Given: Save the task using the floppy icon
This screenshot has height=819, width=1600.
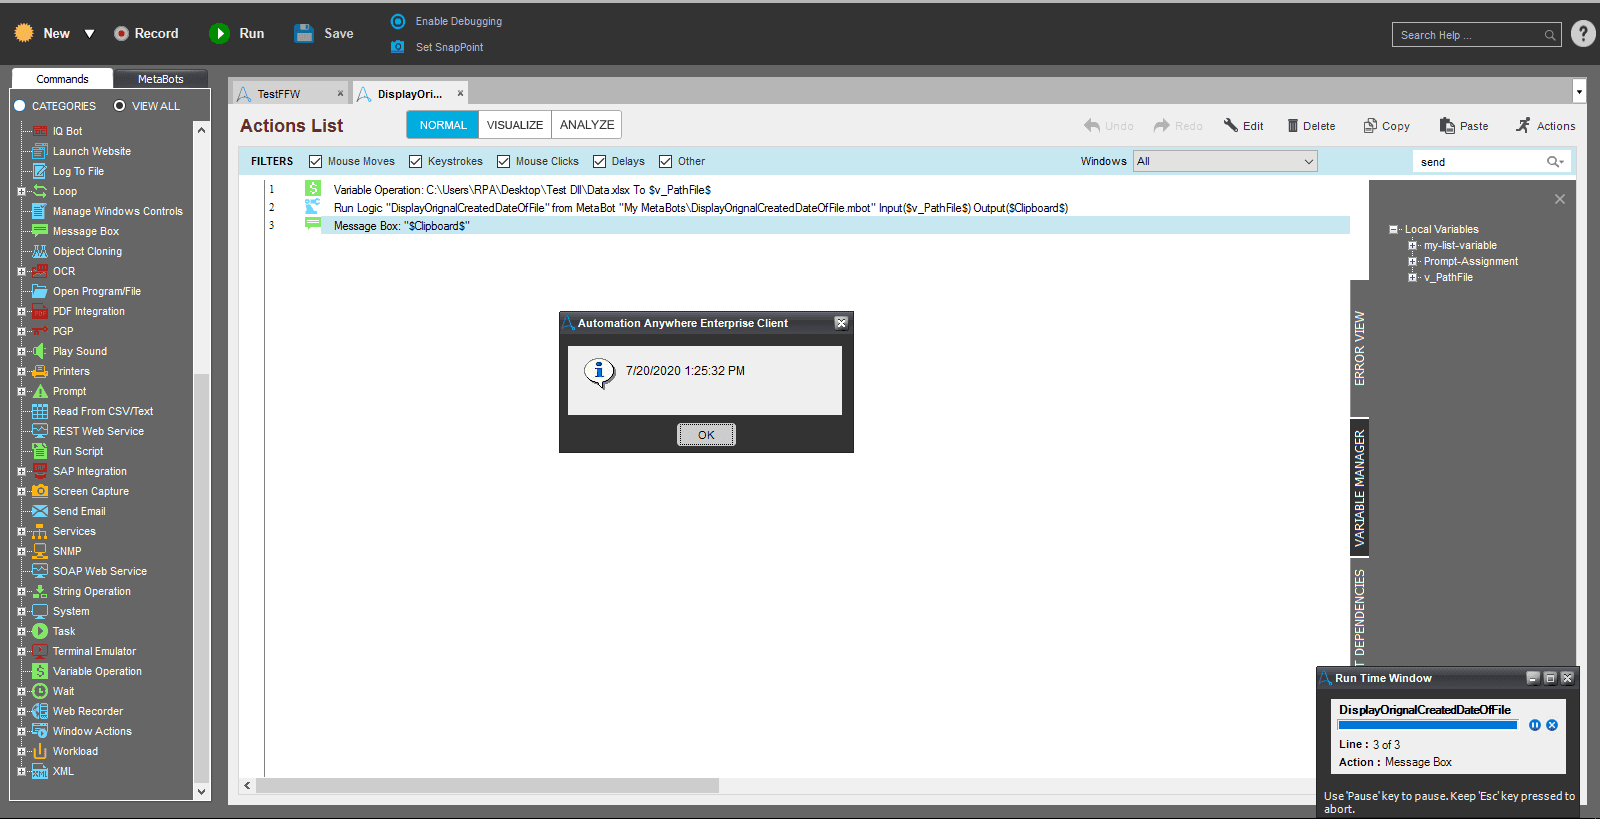Looking at the screenshot, I should point(304,33).
